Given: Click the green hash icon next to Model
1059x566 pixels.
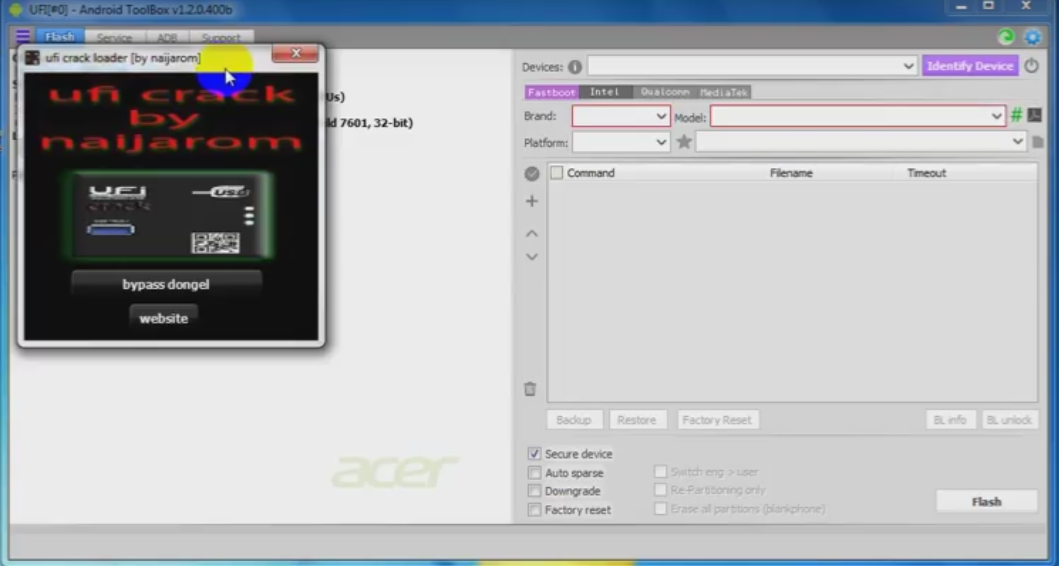Looking at the screenshot, I should click(x=1016, y=115).
